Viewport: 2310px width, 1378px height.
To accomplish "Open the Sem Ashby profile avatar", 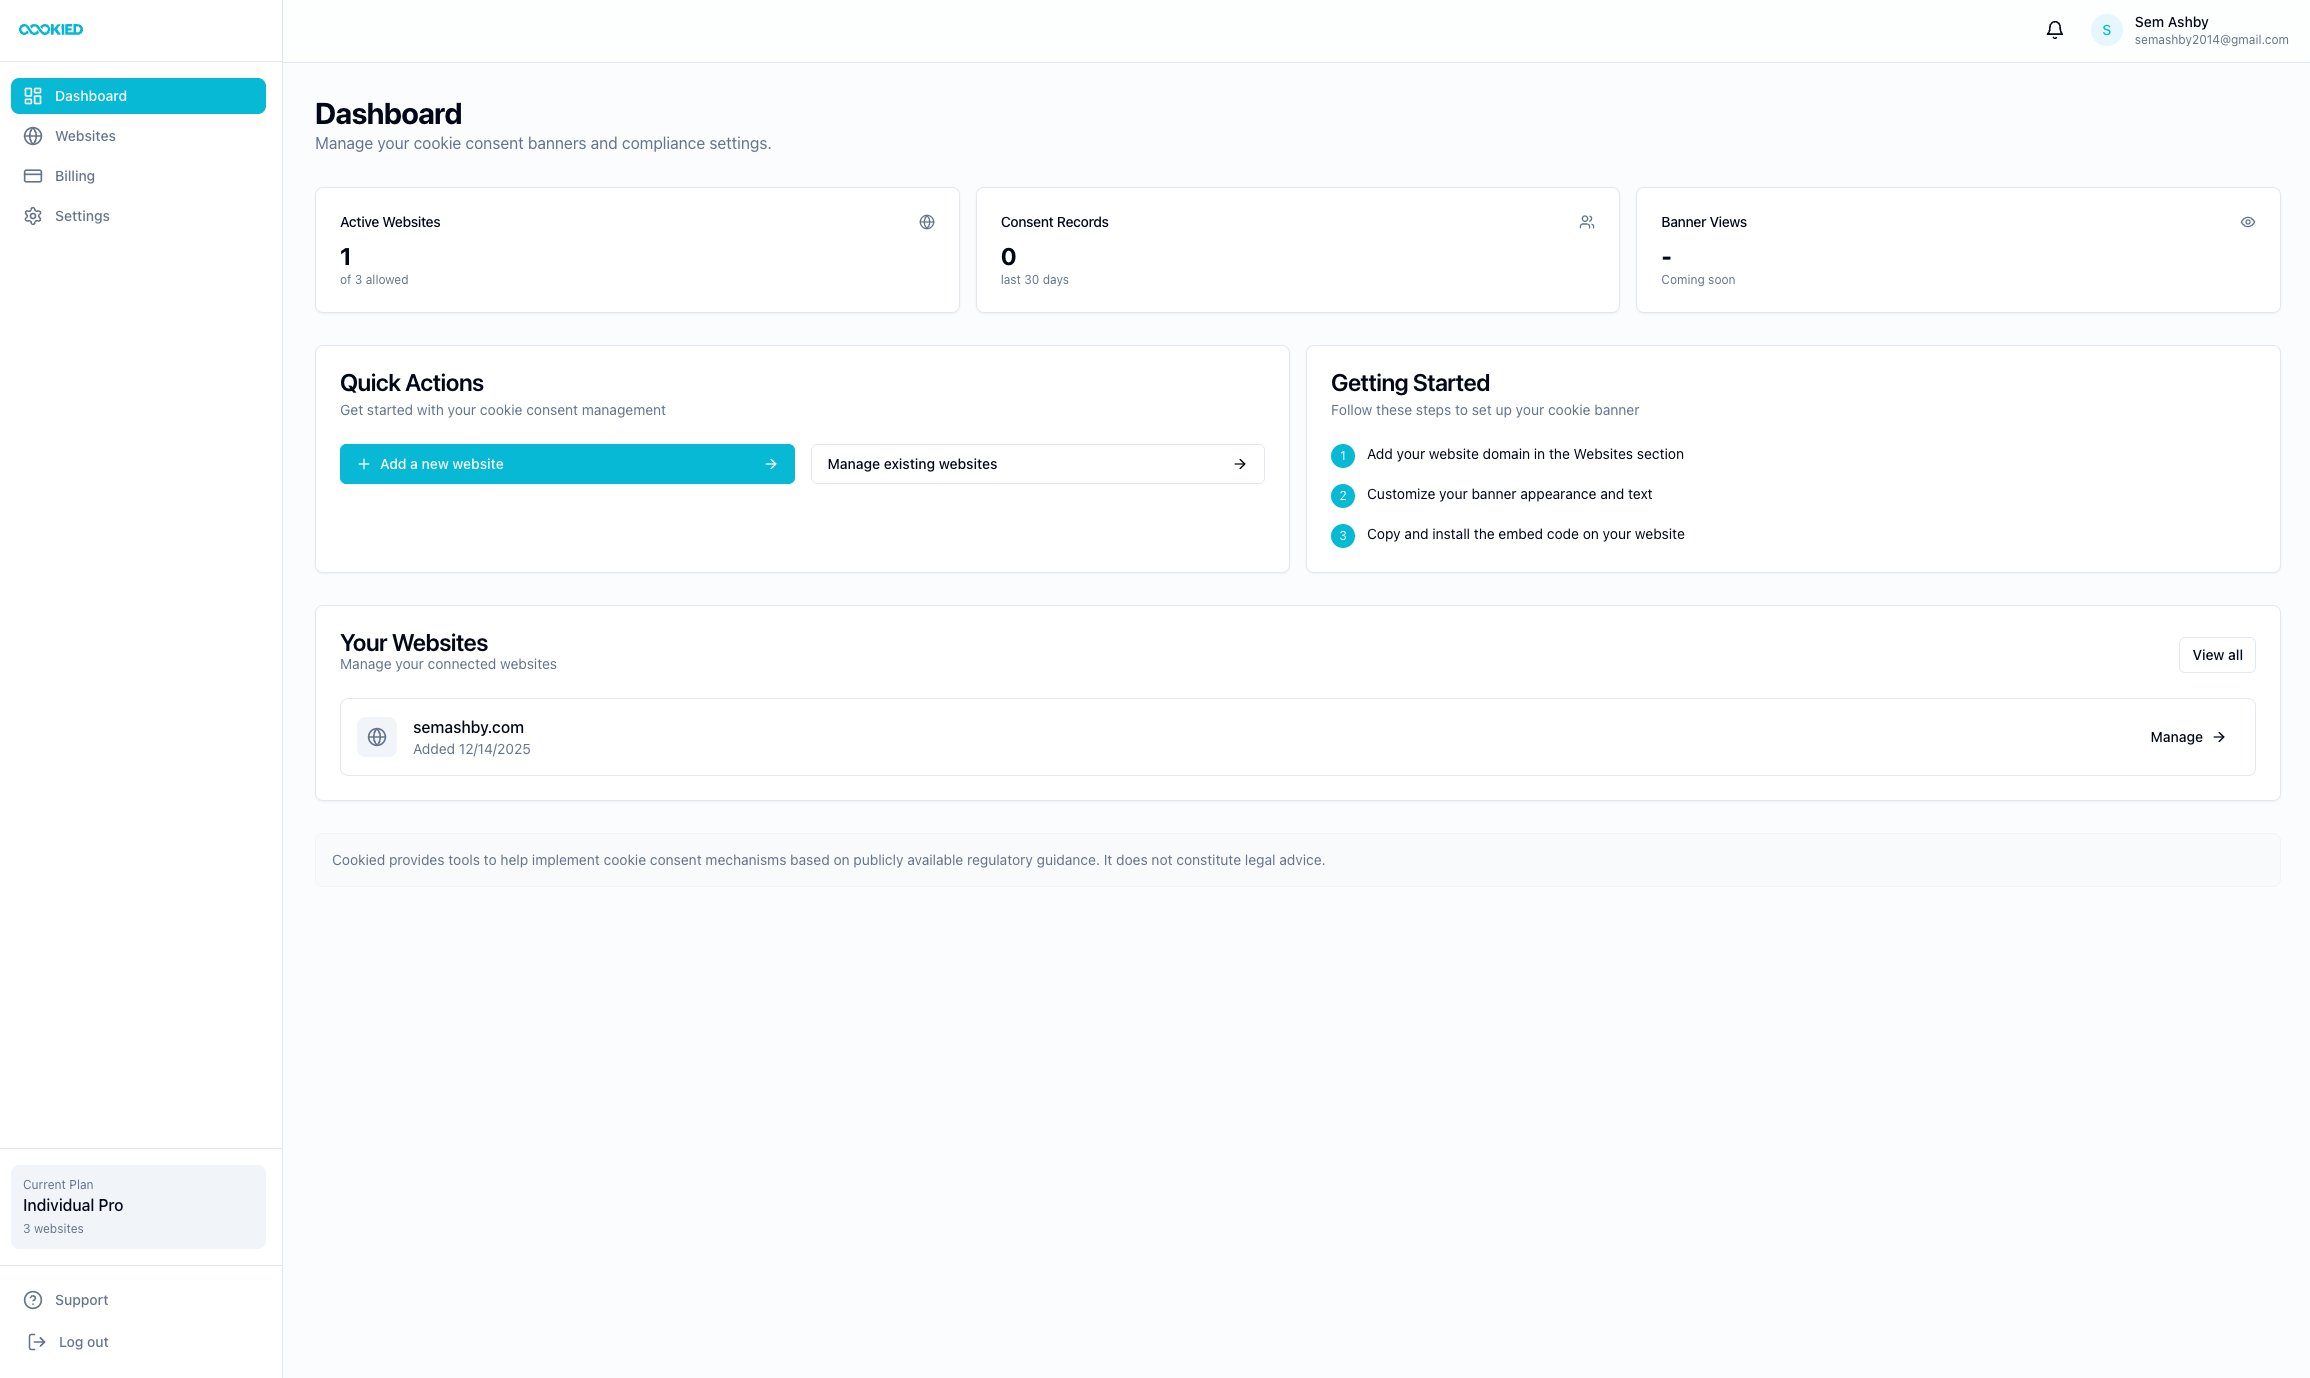I will 2106,30.
